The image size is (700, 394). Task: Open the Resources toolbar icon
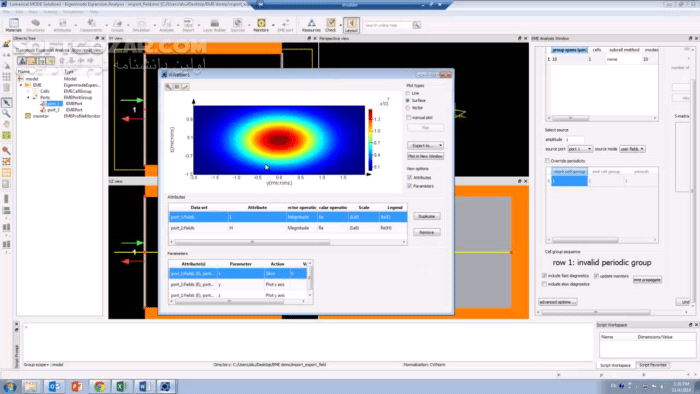311,25
